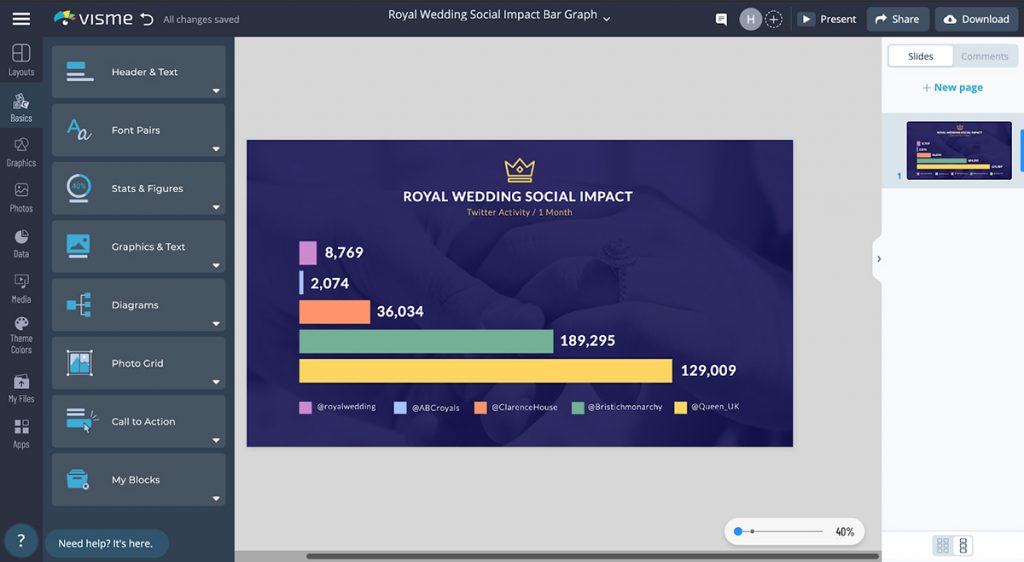Open the hamburger main menu
1024x562 pixels.
coord(21,19)
